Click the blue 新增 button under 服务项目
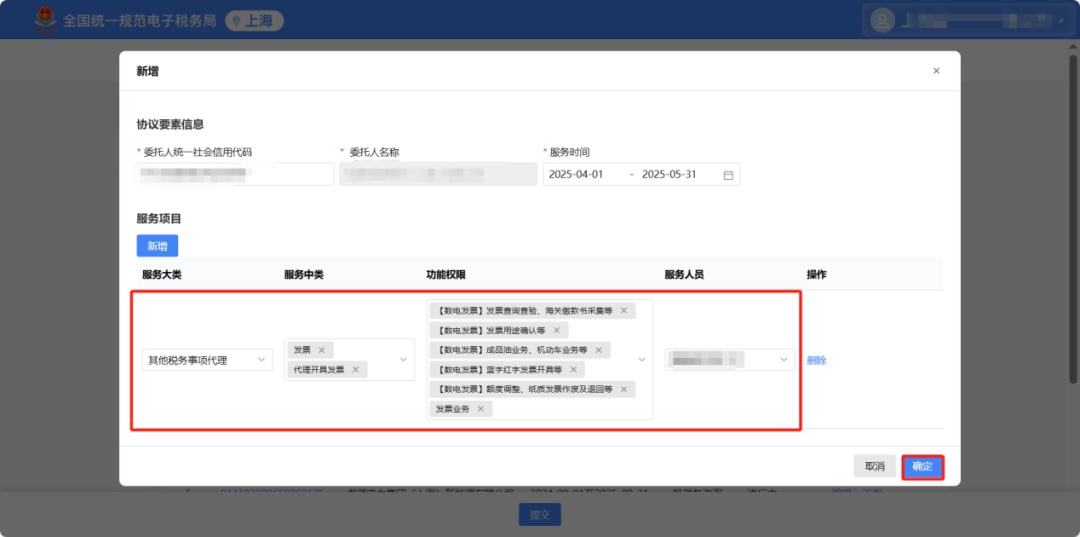 click(x=157, y=246)
